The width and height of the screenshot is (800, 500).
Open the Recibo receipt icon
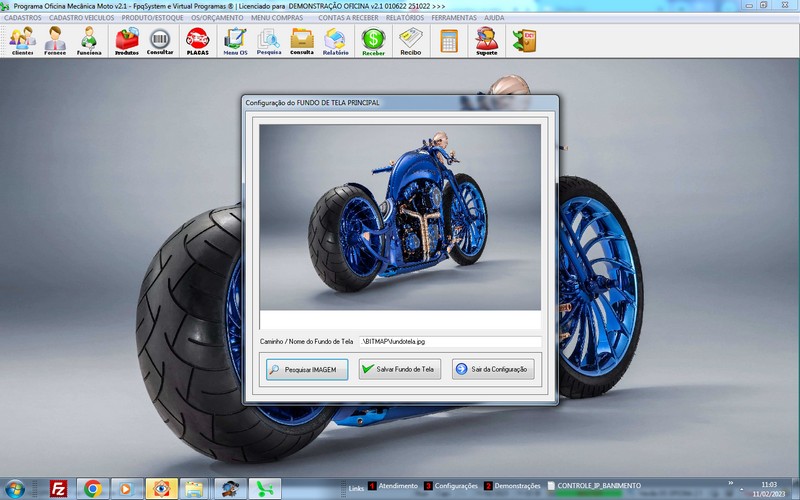pos(411,41)
